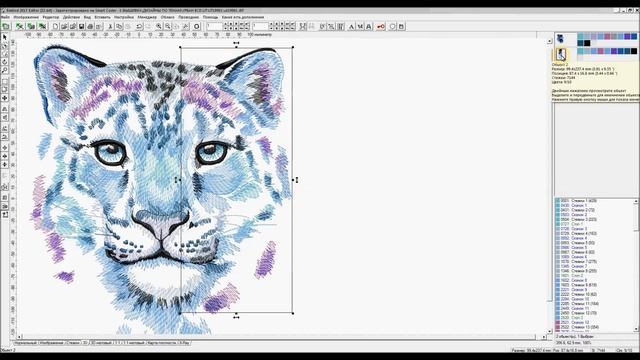Click the second numeric input field in toolbar
This screenshot has height=360, width=640.
pyautogui.click(x=260, y=27)
